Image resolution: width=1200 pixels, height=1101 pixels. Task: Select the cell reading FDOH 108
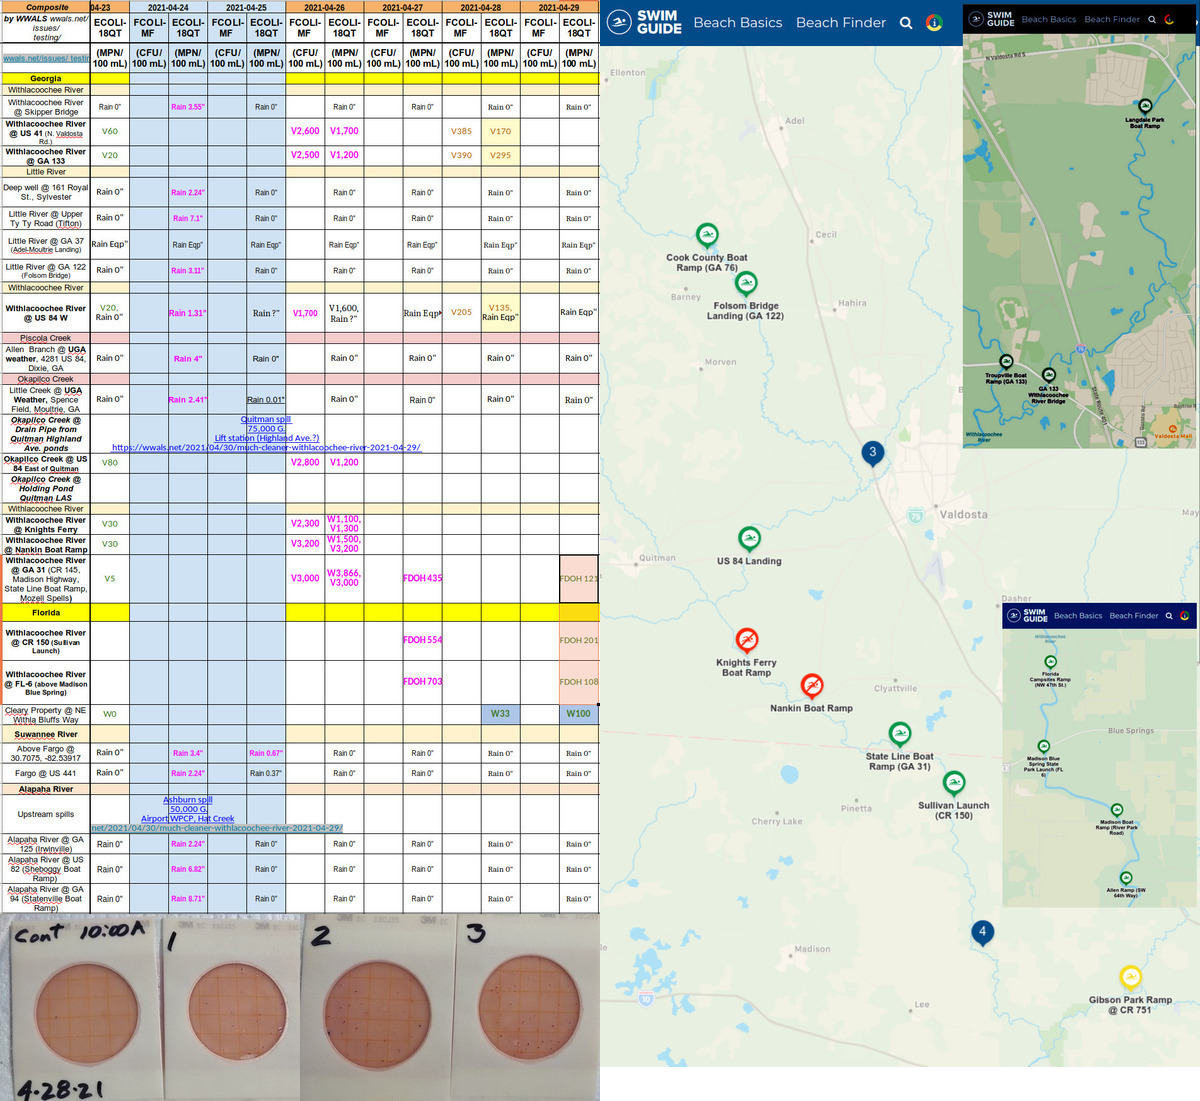(579, 682)
